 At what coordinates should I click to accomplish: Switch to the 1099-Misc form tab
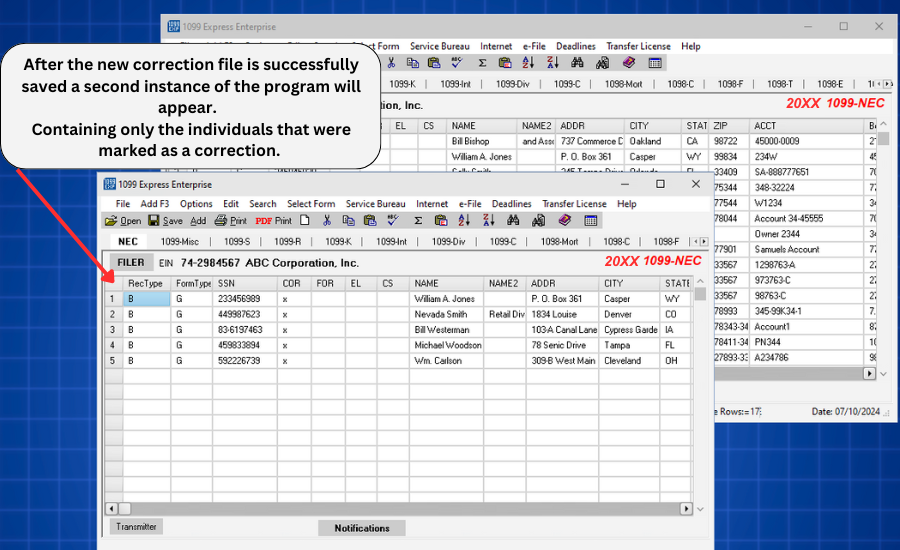(182, 242)
